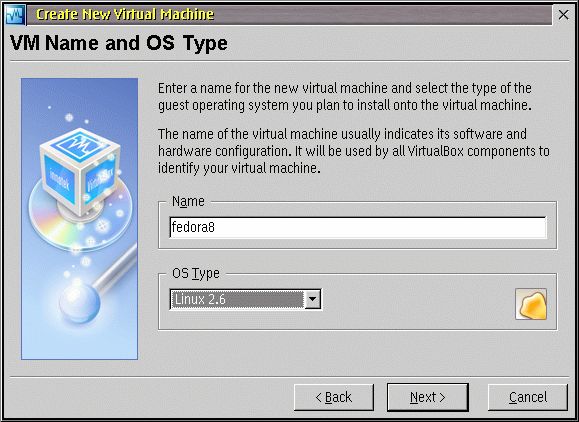Cancel the virtual machine wizard
The width and height of the screenshot is (579, 422).
point(528,397)
